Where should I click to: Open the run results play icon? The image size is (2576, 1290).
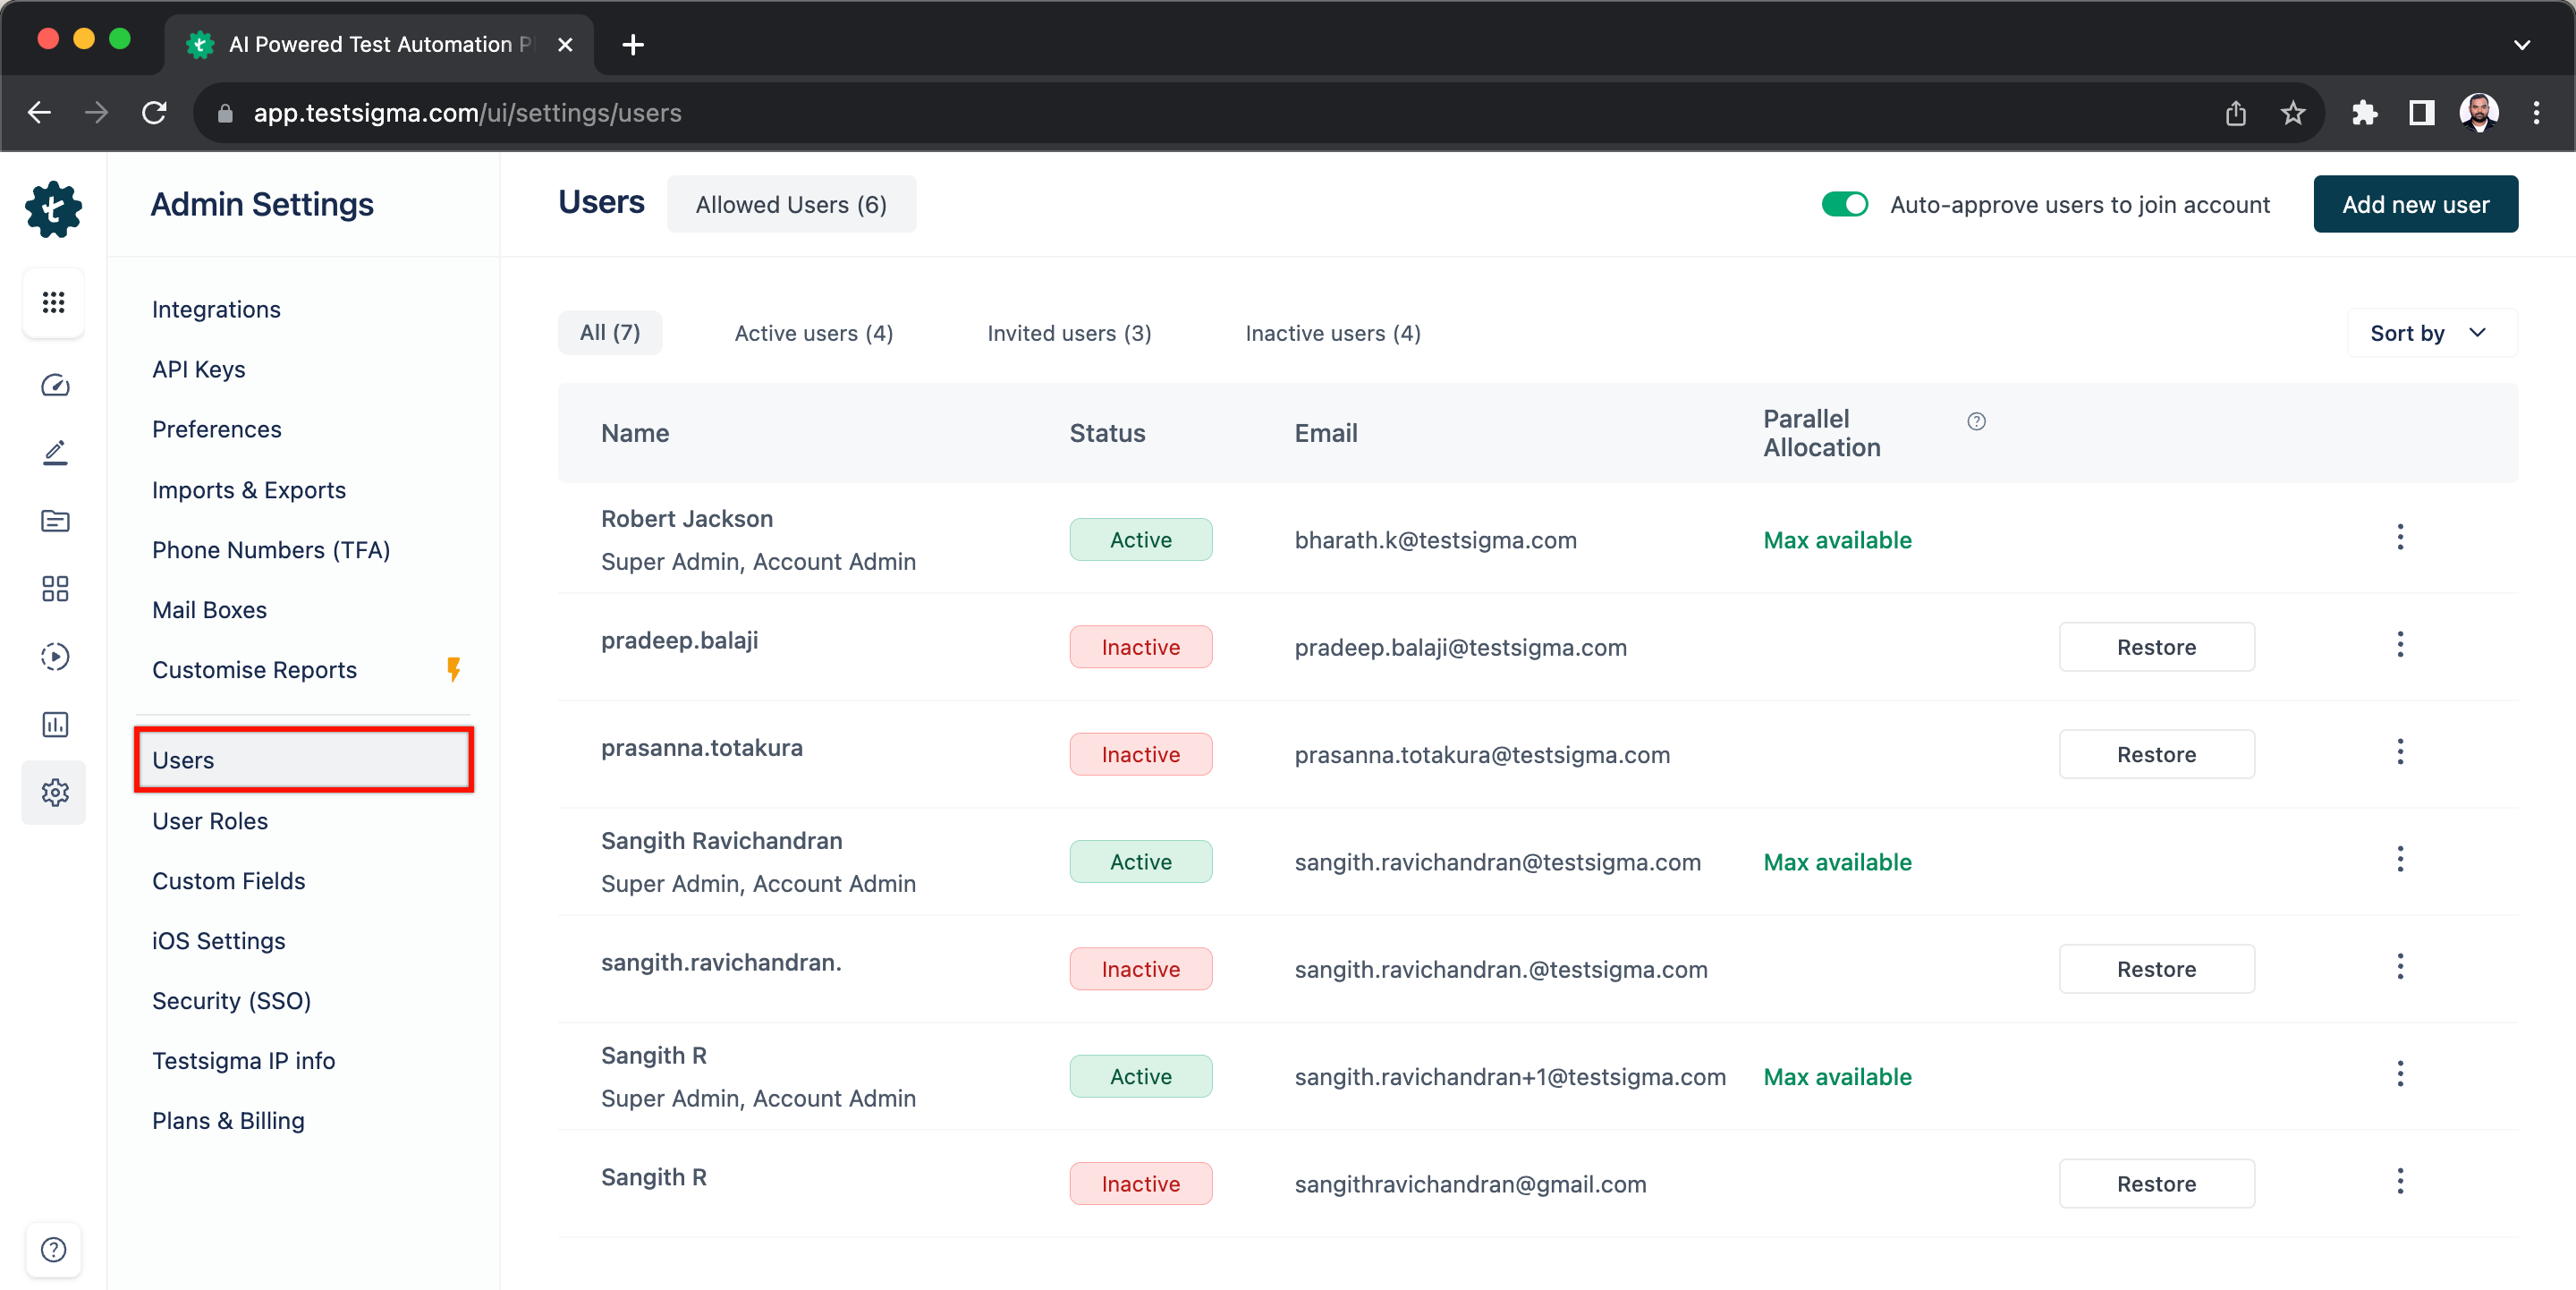pyautogui.click(x=55, y=656)
